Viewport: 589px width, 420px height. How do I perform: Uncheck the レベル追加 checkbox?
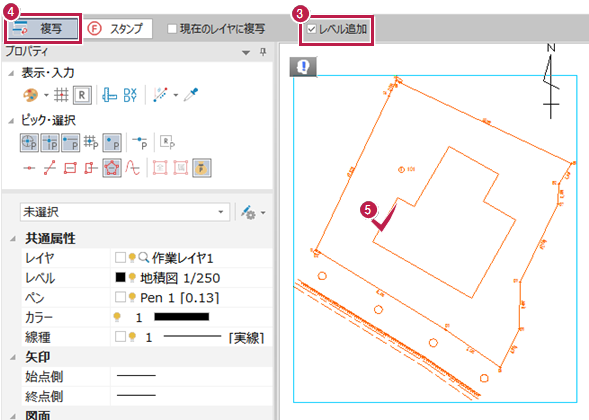coord(312,29)
